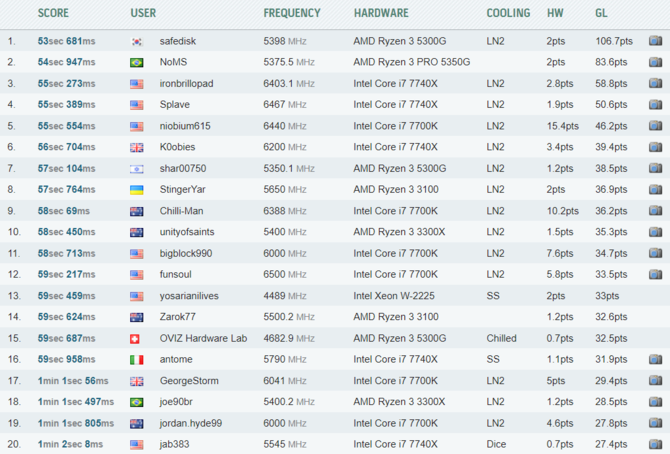Click the COOLING column header

508,13
